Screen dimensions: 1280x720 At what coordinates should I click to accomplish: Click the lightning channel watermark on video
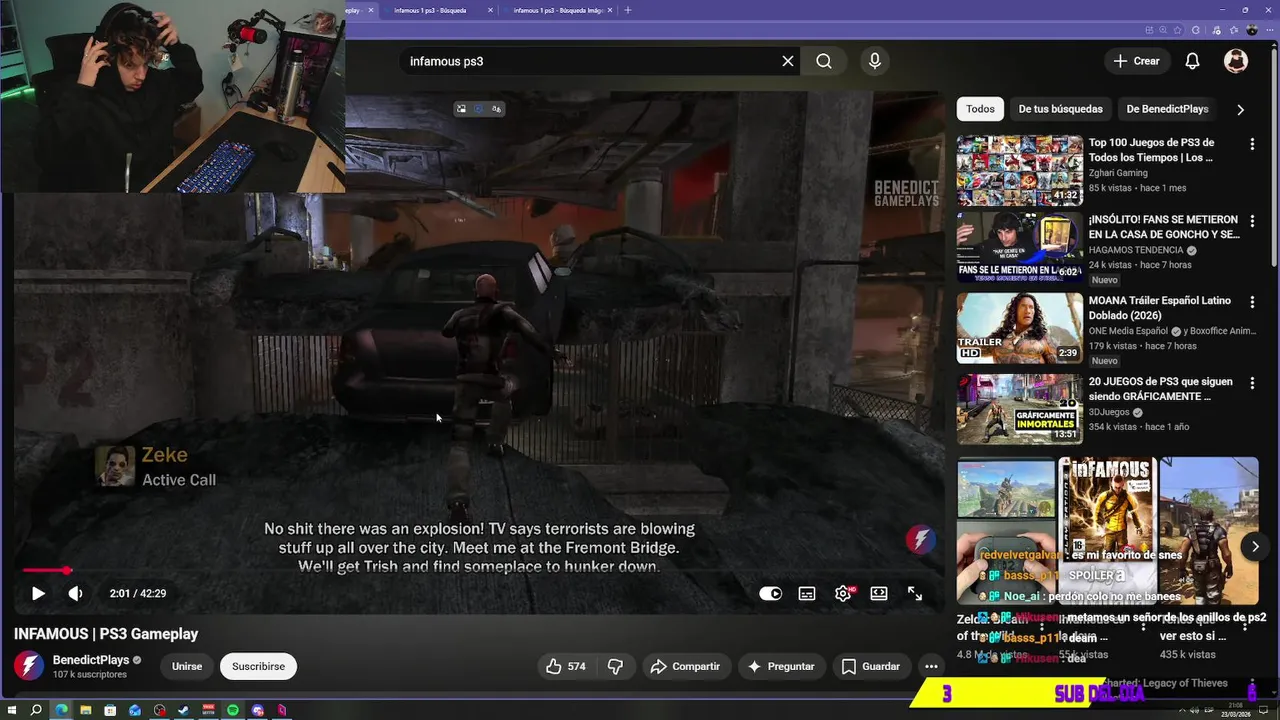tap(920, 540)
